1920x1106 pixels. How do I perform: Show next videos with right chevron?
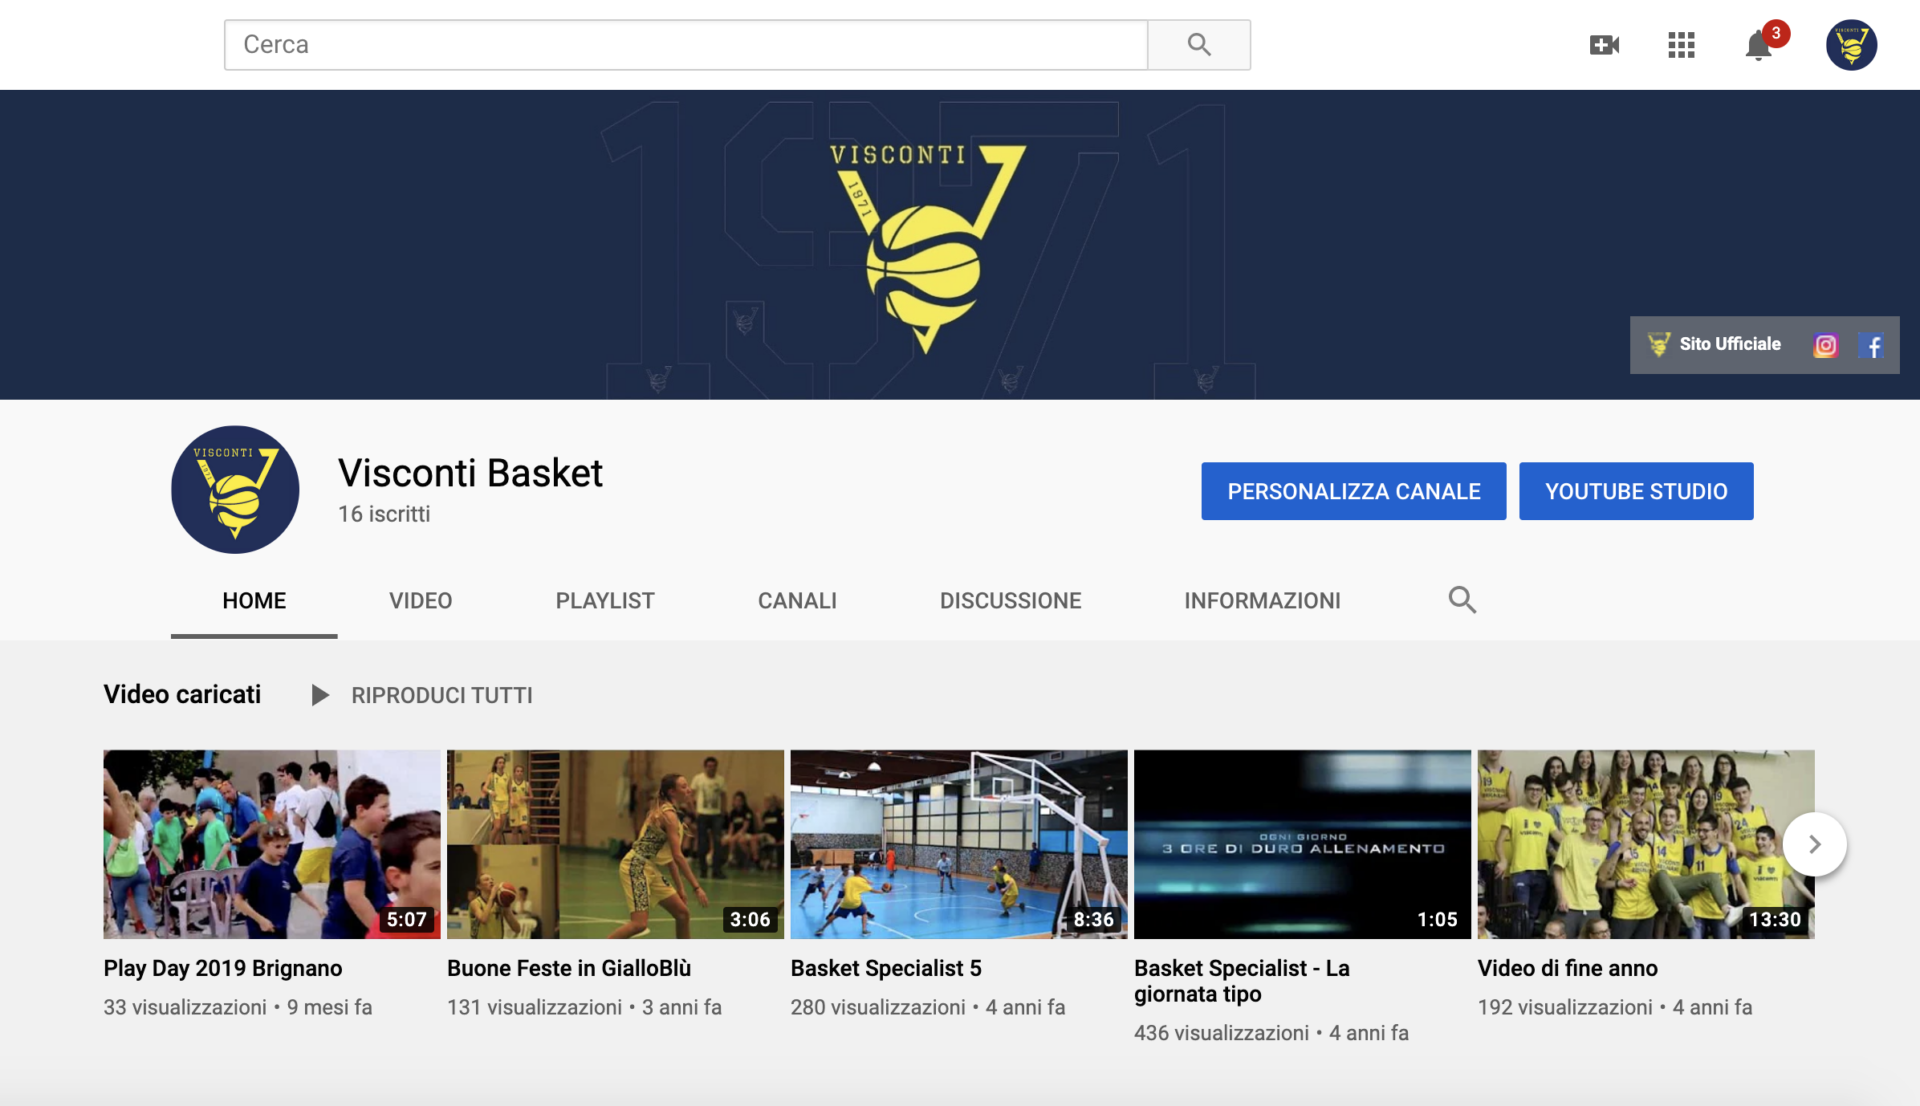click(x=1814, y=844)
